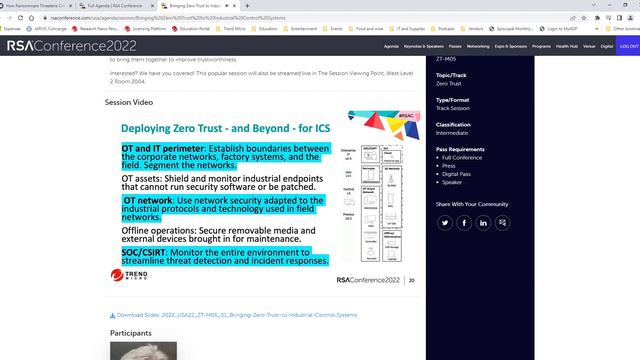Click the RSA Conference 2022 logo
This screenshot has height=360, width=640.
[x=71, y=46]
